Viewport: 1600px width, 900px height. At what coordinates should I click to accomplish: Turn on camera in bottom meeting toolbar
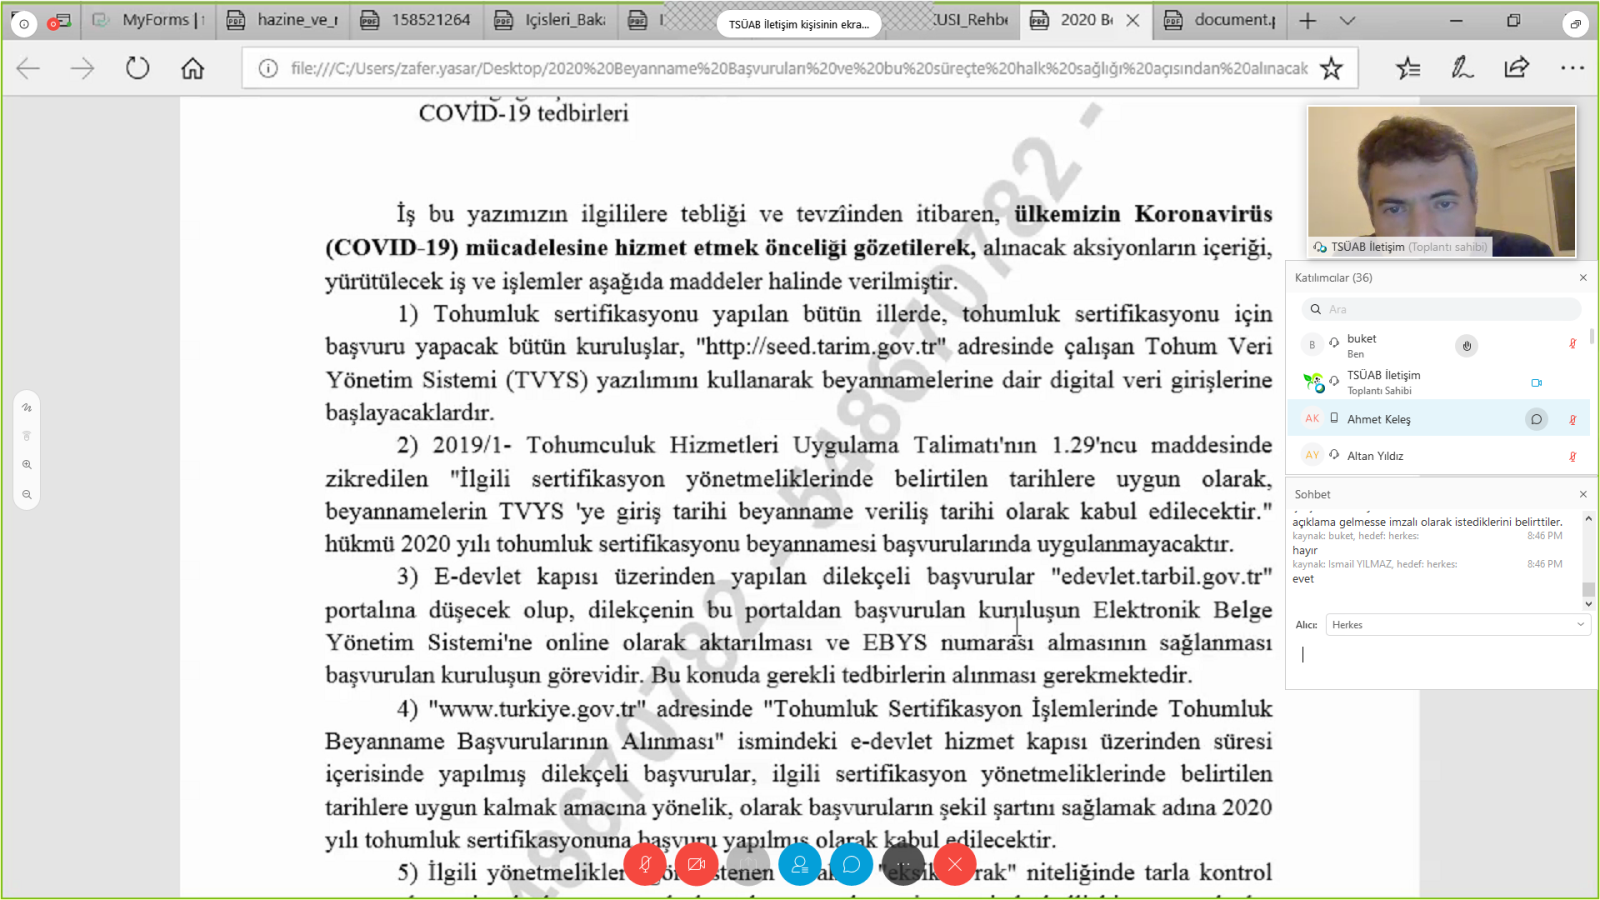(x=696, y=864)
